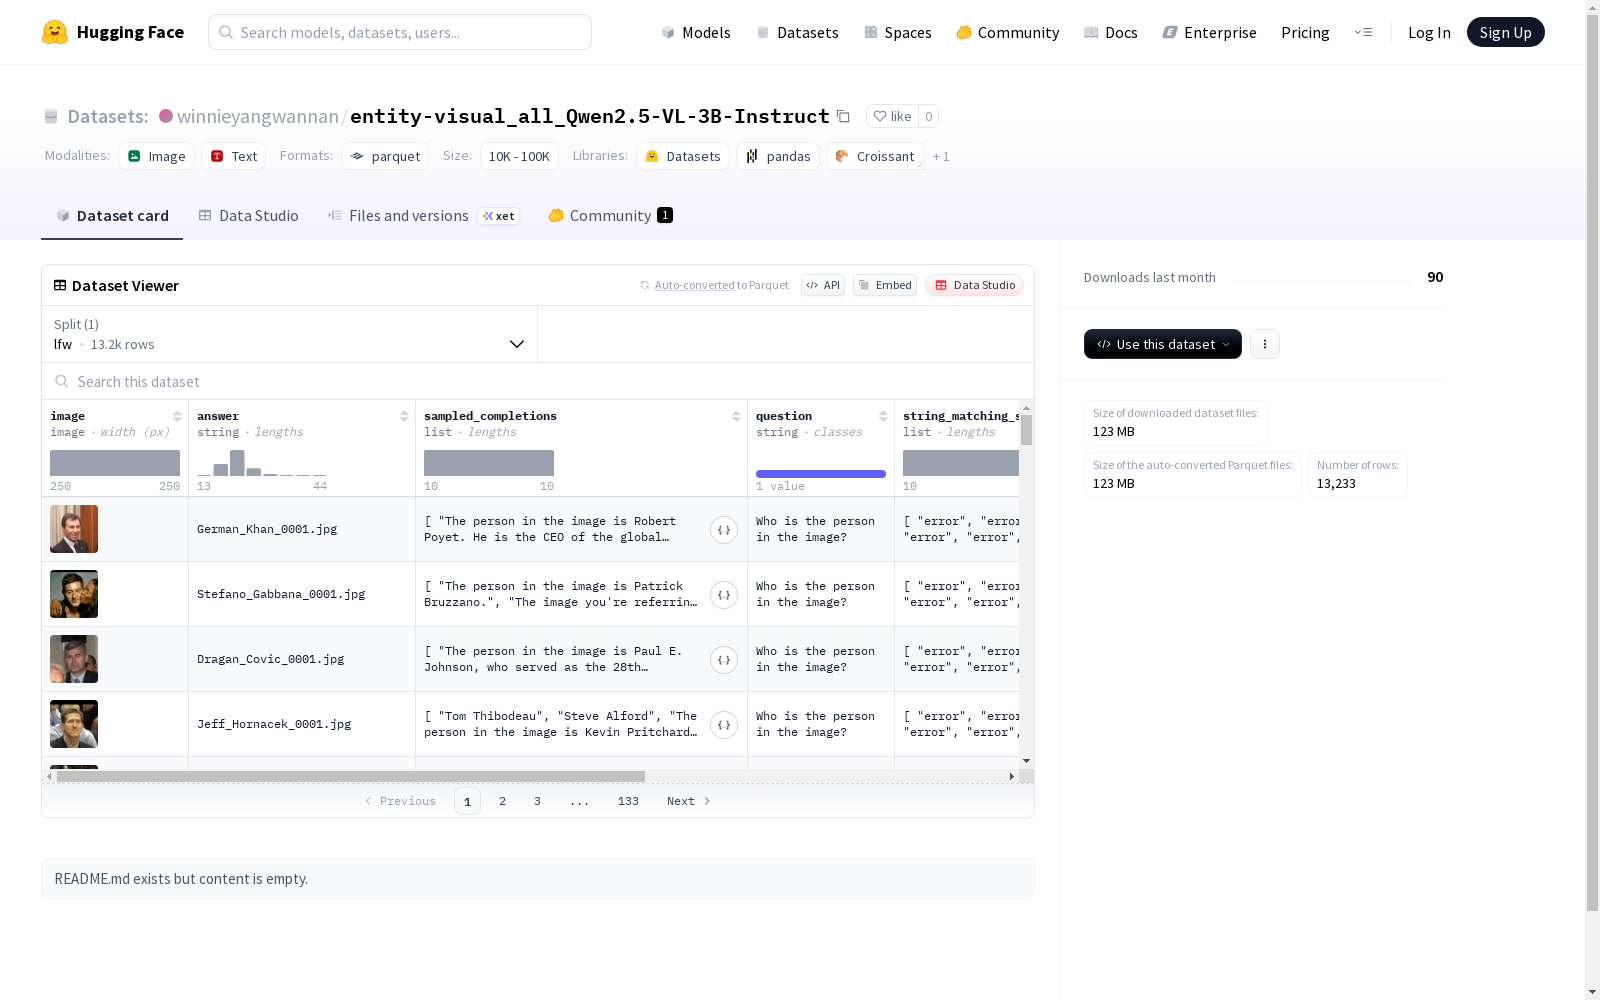Open the Stefano_Gabbana_0001 image thumbnail
1600x1000 pixels.
coord(74,594)
